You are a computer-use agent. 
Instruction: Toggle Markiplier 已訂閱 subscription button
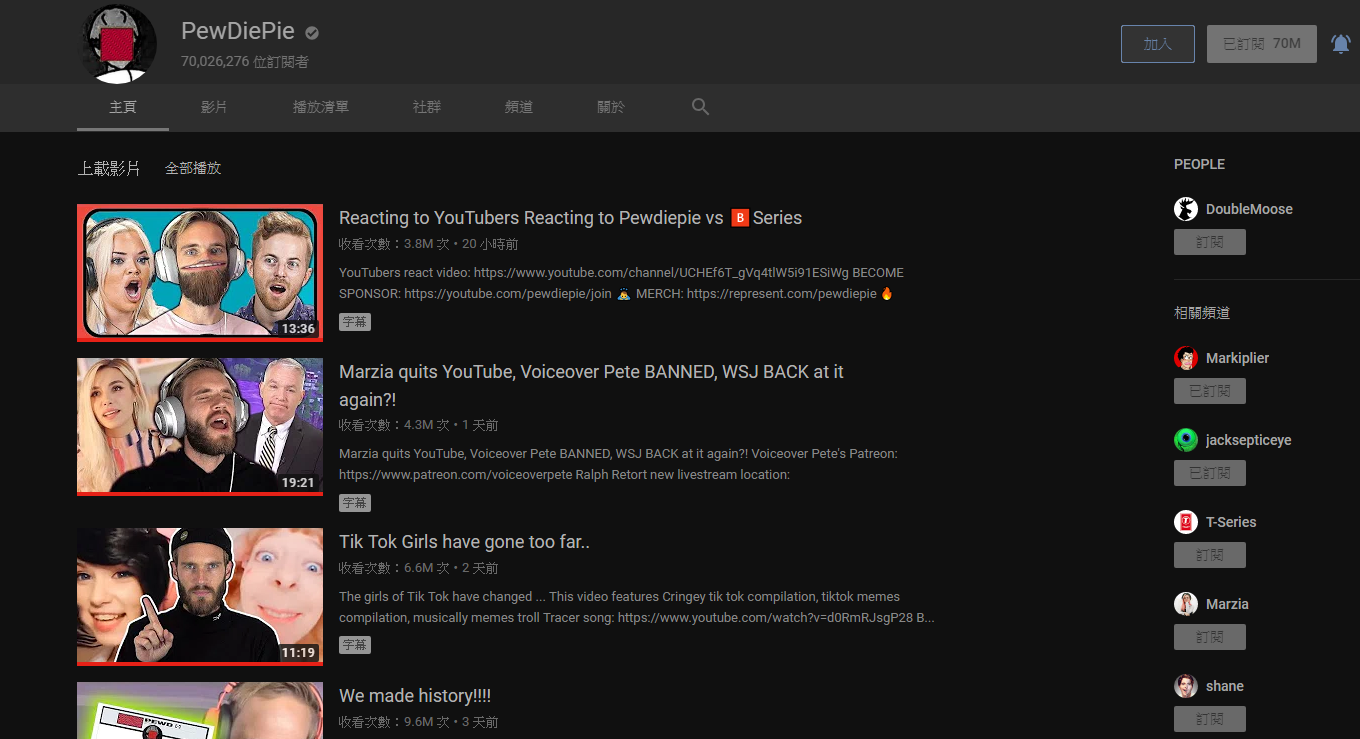[1210, 391]
